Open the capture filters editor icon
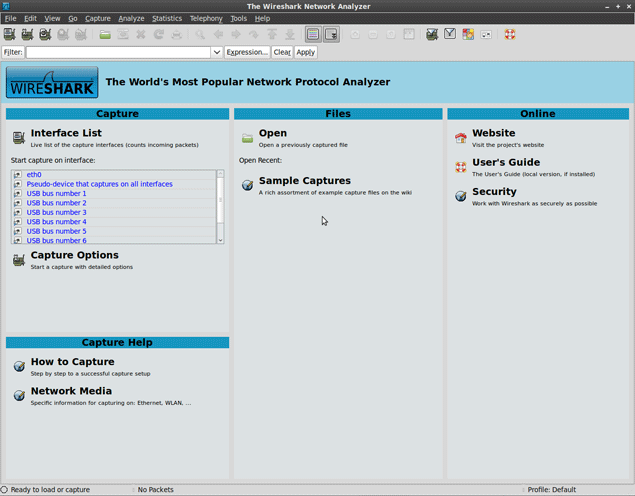 point(432,35)
